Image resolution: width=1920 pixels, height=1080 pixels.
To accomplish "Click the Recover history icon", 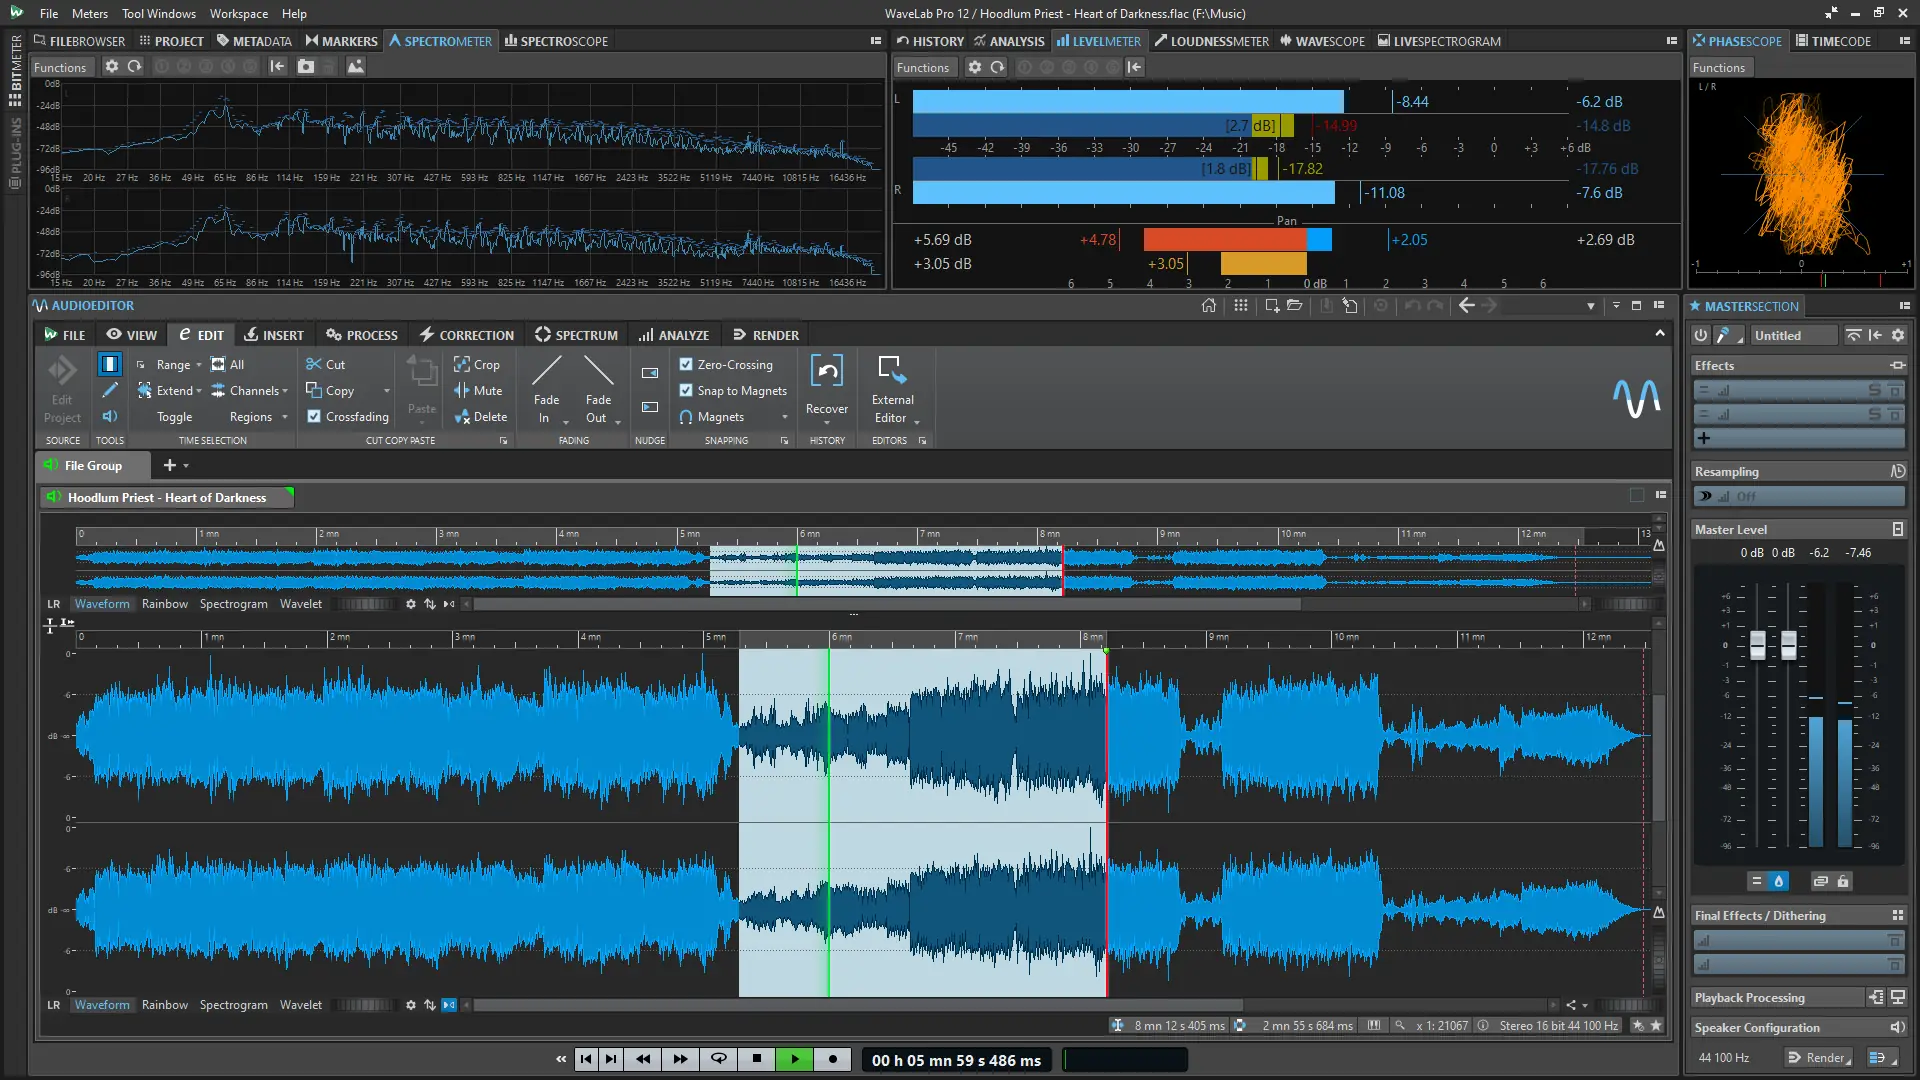I will tap(826, 372).
